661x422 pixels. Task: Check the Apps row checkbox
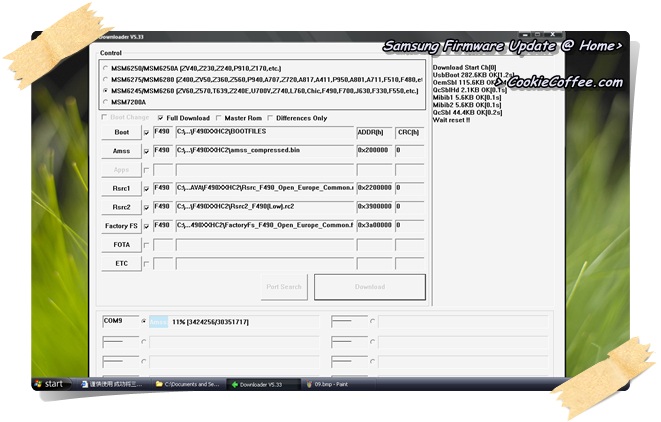pyautogui.click(x=146, y=170)
